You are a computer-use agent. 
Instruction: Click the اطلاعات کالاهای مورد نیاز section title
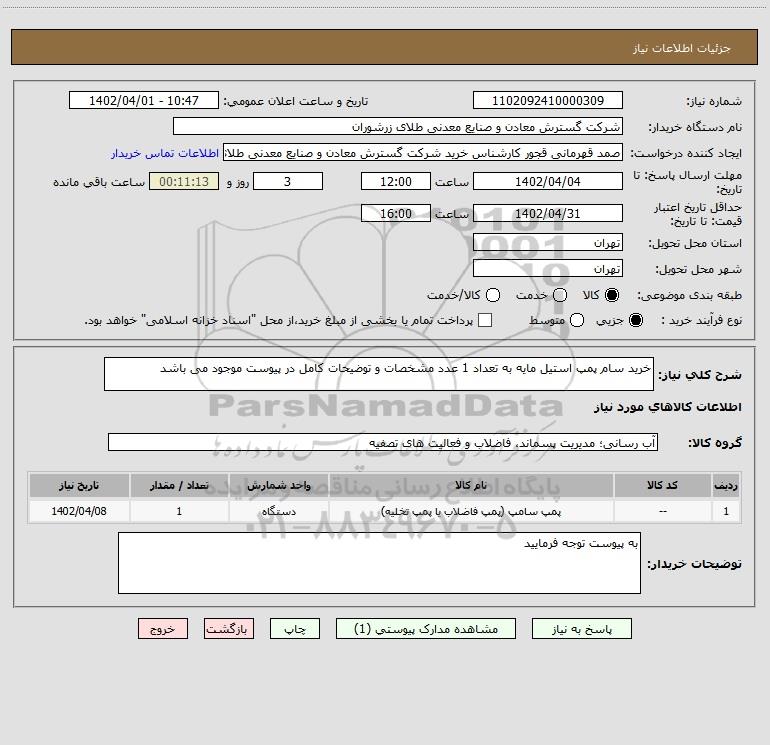tap(667, 407)
